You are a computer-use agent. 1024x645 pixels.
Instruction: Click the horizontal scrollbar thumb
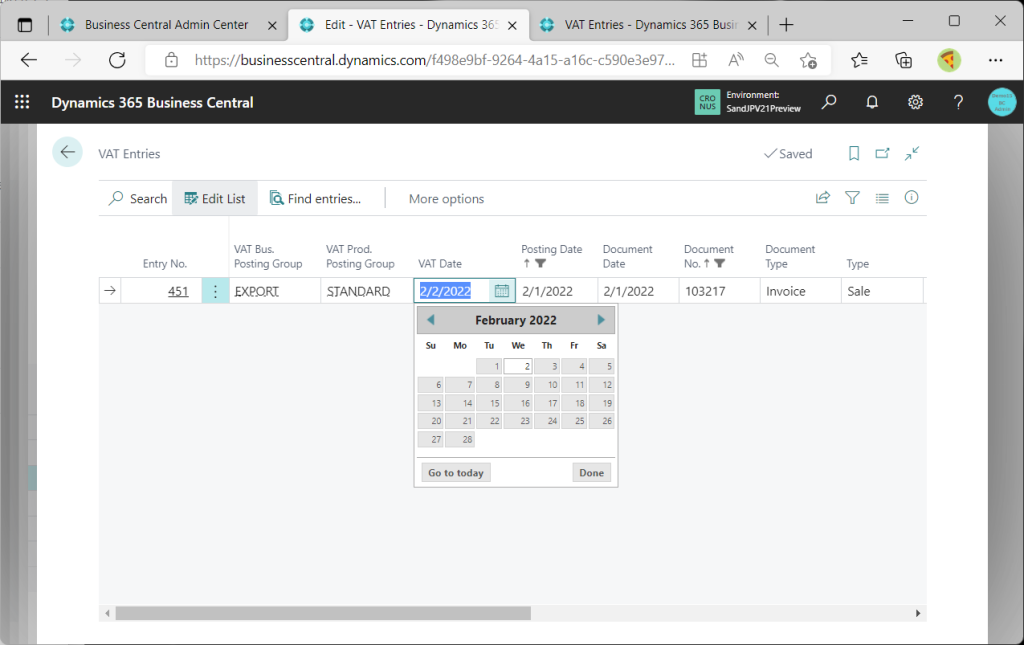[x=323, y=613]
